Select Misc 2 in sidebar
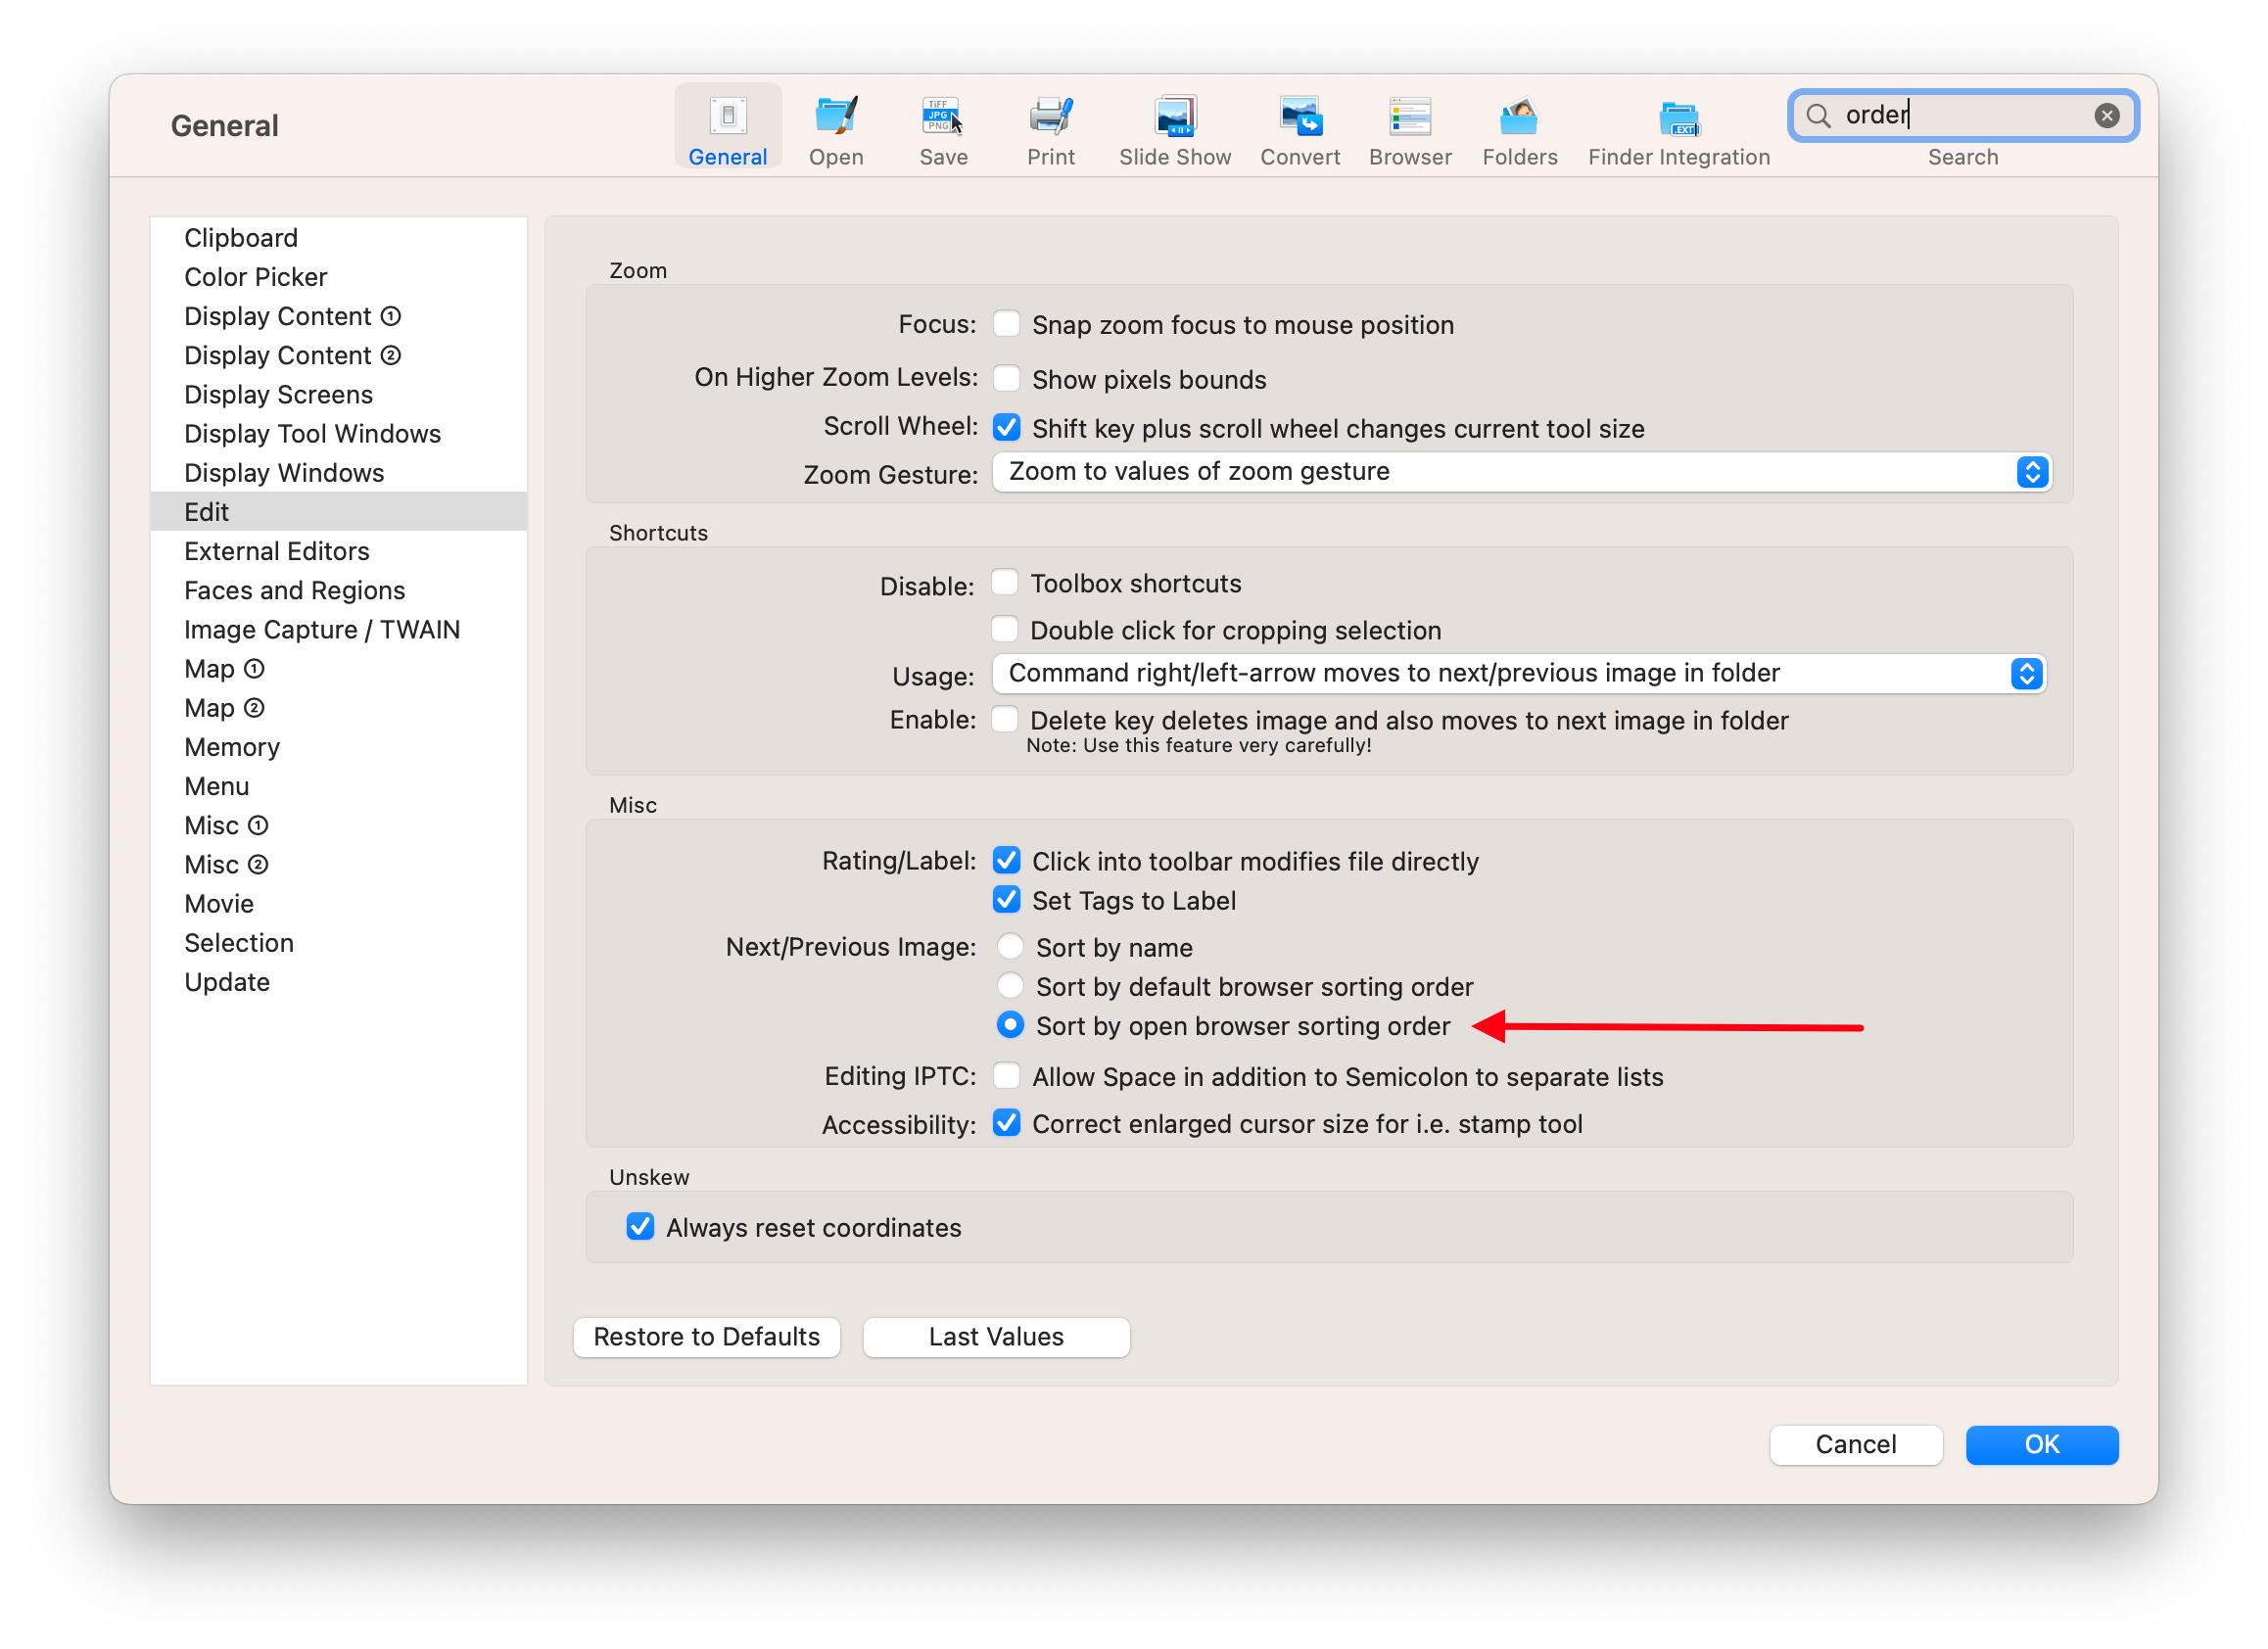This screenshot has height=1649, width=2268. tap(338, 864)
